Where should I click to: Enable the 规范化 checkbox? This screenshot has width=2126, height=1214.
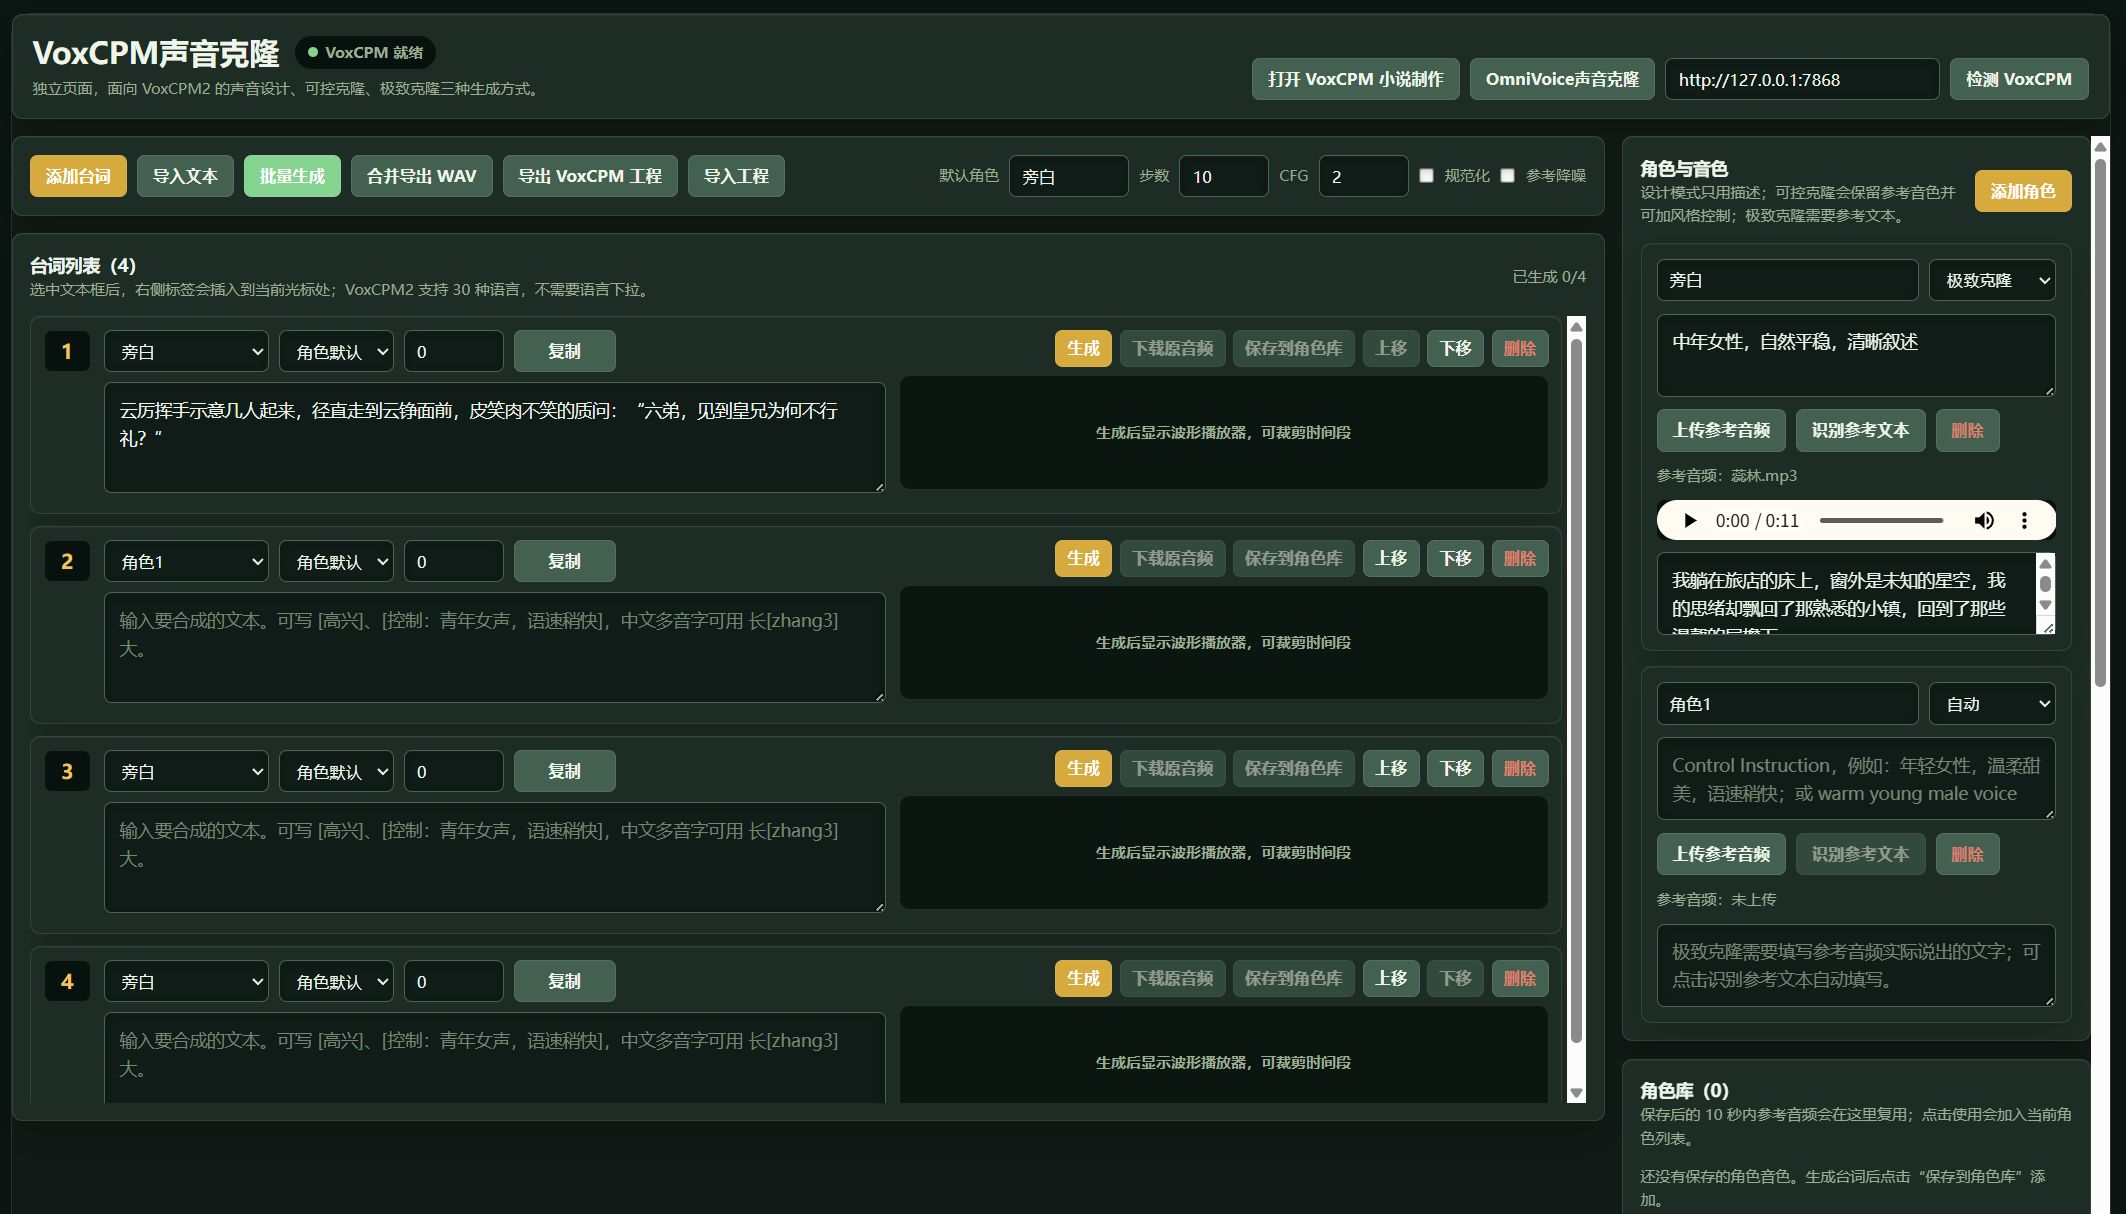coord(1427,175)
